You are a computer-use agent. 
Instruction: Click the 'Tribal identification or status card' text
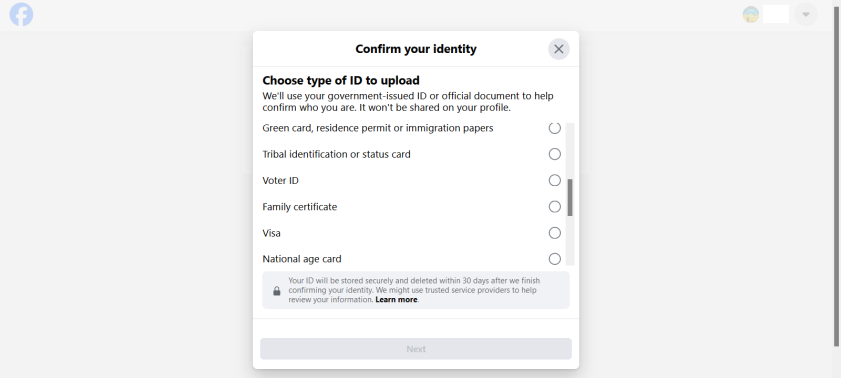(x=336, y=154)
